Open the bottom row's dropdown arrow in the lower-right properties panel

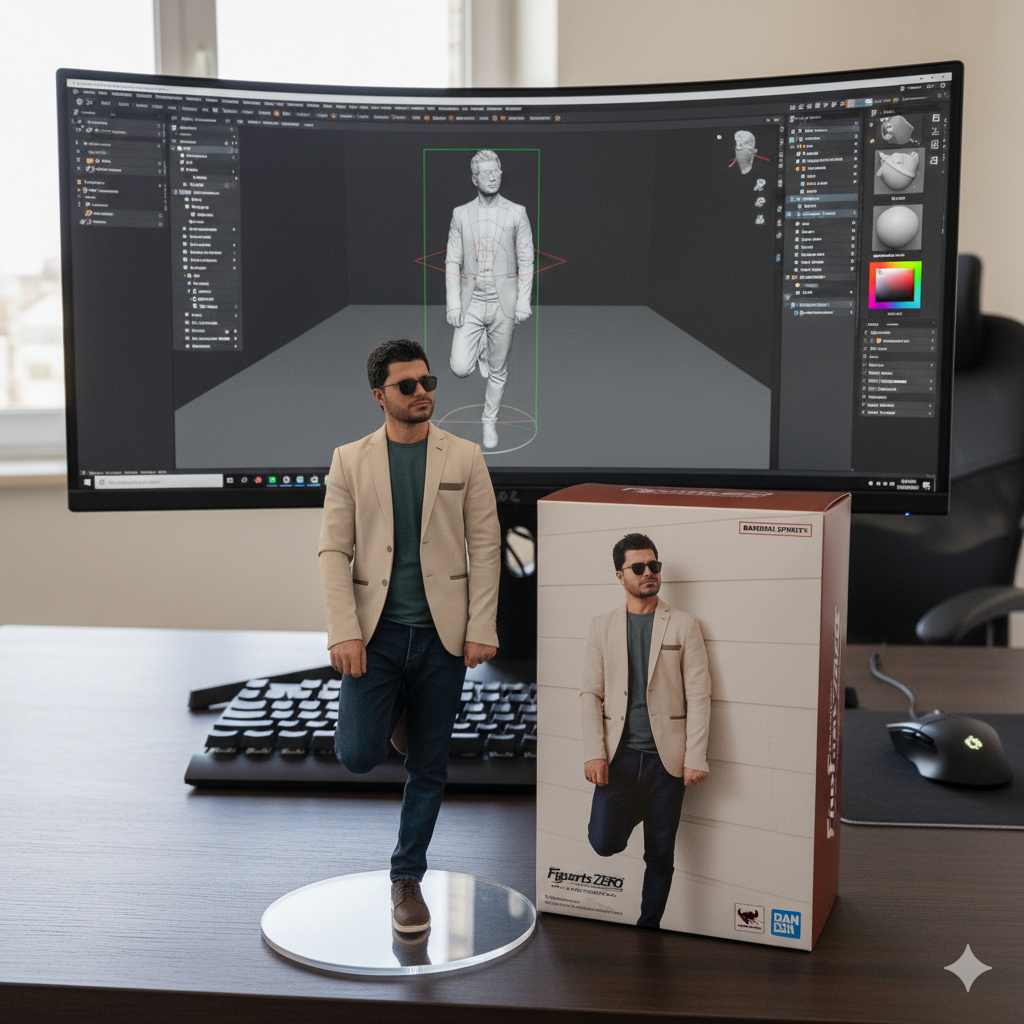[x=929, y=410]
